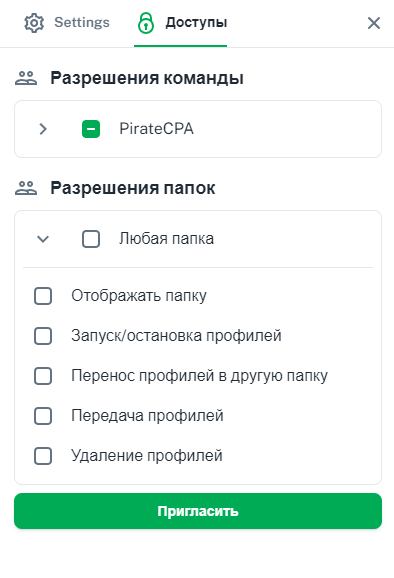The height and width of the screenshot is (578, 394).
Task: Check the Любая папка checkbox
Action: [91, 239]
